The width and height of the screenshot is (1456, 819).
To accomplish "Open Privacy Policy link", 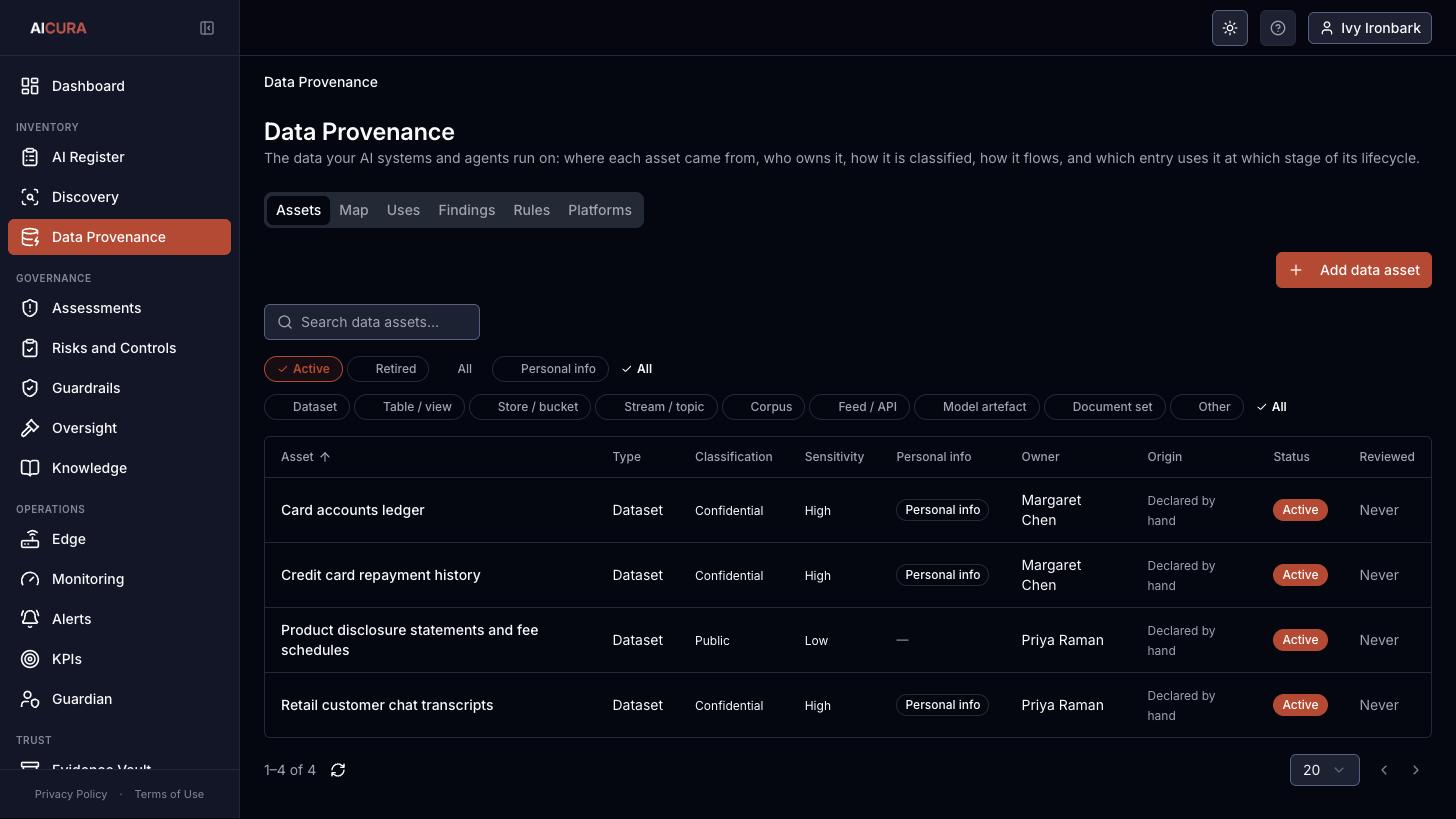I will click(x=71, y=794).
